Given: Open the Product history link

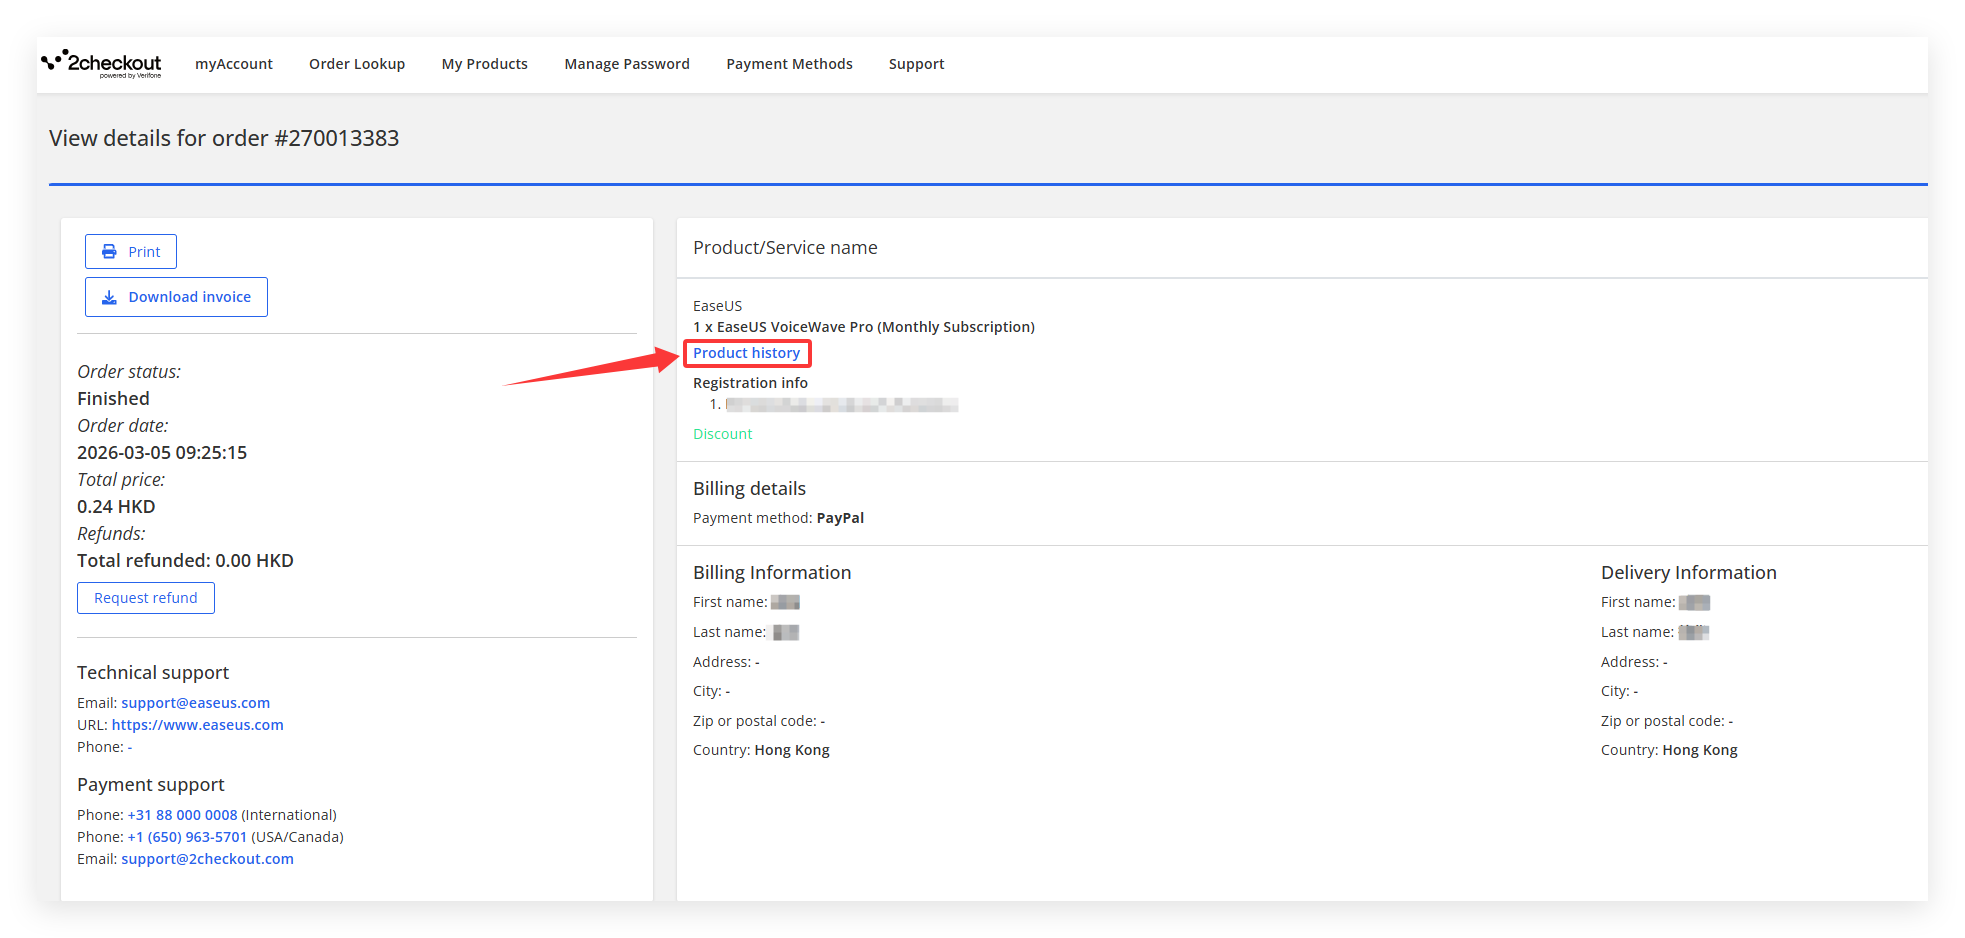Looking at the screenshot, I should [746, 353].
